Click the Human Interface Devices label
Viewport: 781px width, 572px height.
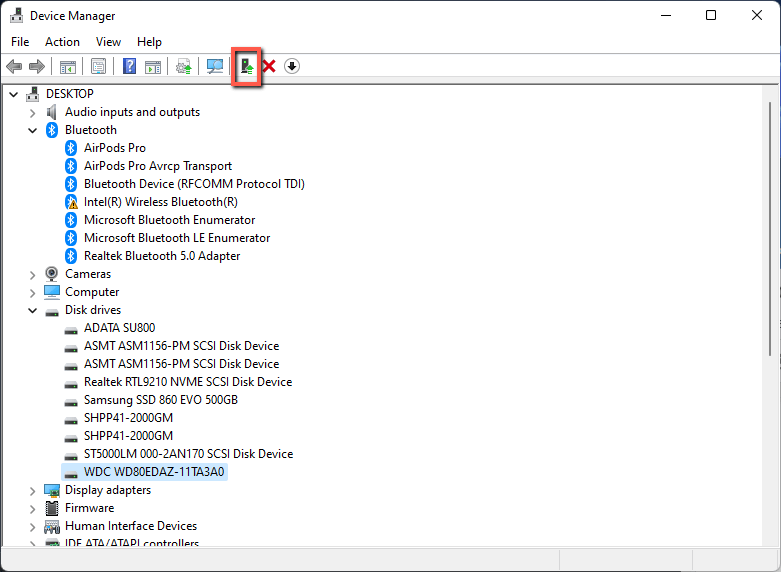[x=131, y=526]
